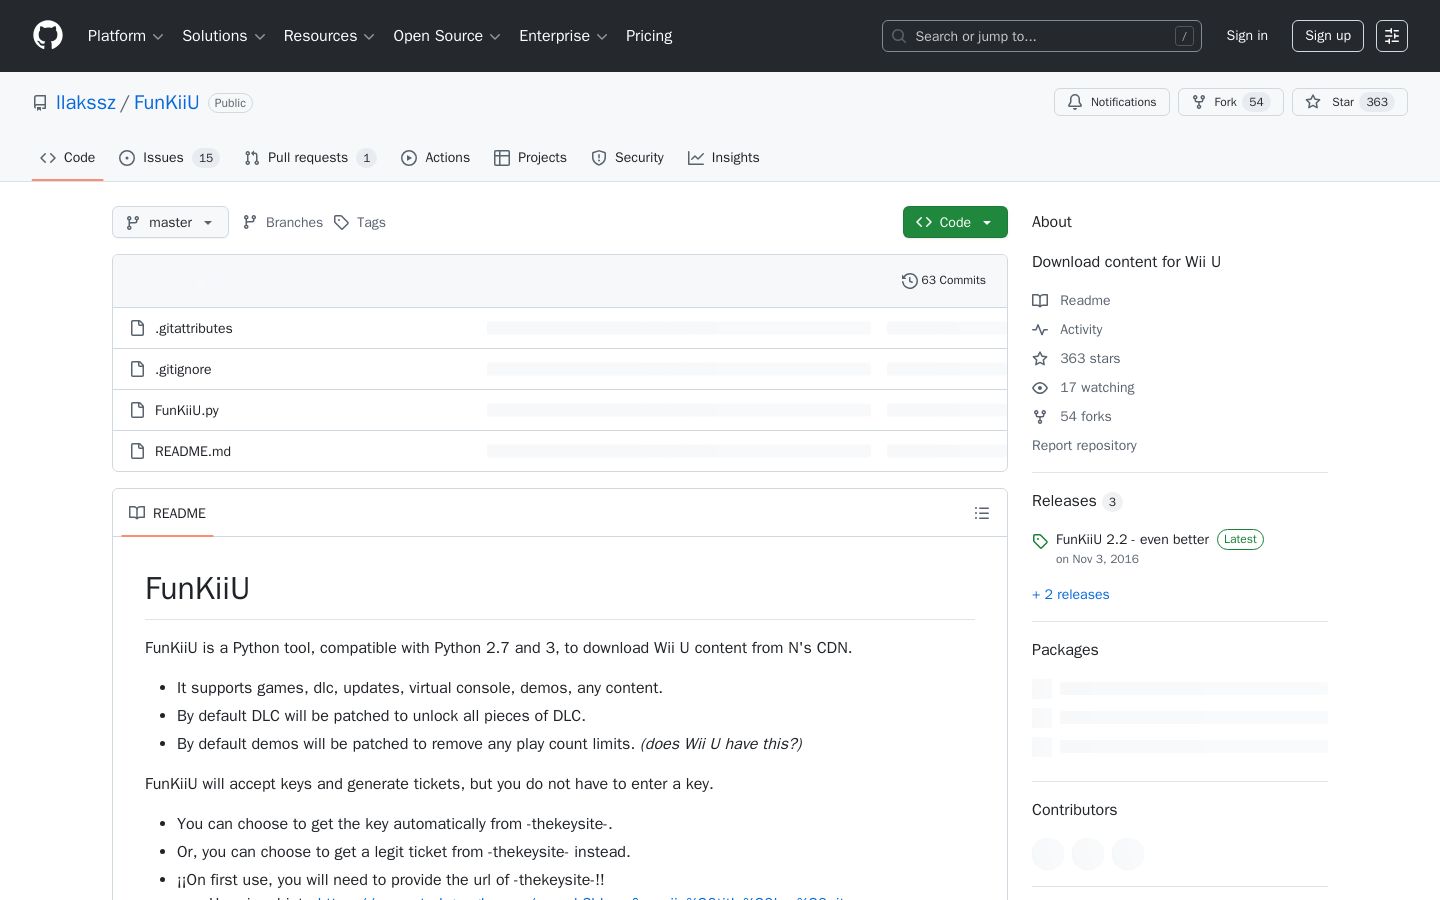Viewport: 1440px width, 900px height.
Task: Click the Star icon to star the repo
Action: click(x=1313, y=102)
